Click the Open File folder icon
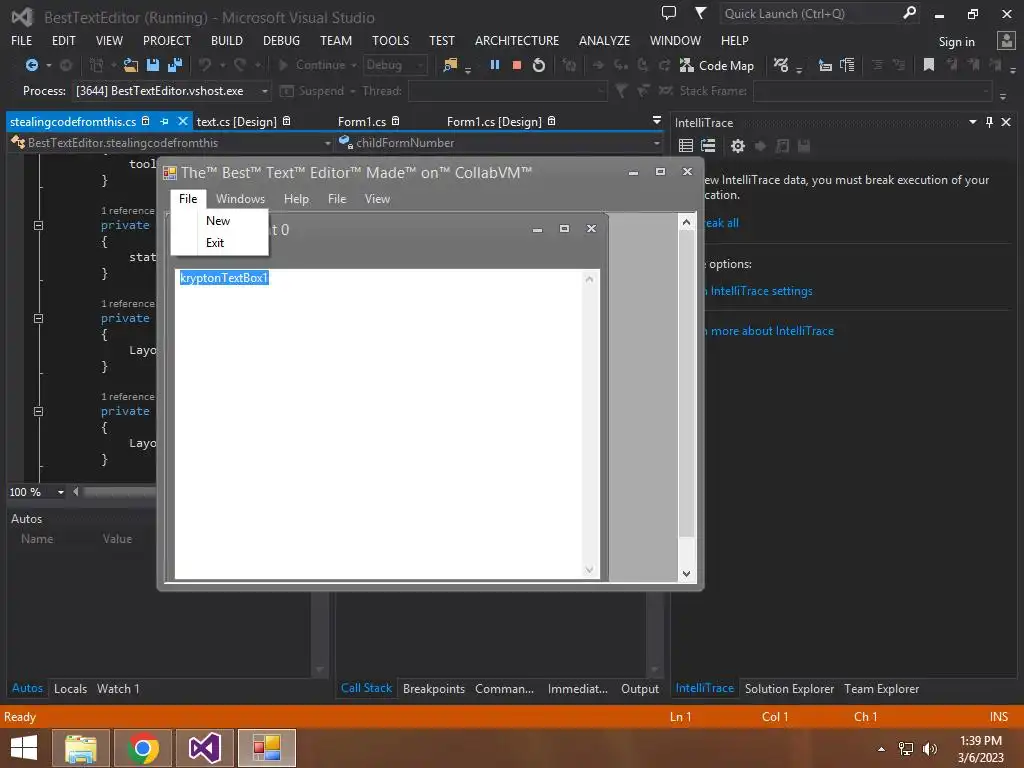The width and height of the screenshot is (1024, 768). coord(131,65)
